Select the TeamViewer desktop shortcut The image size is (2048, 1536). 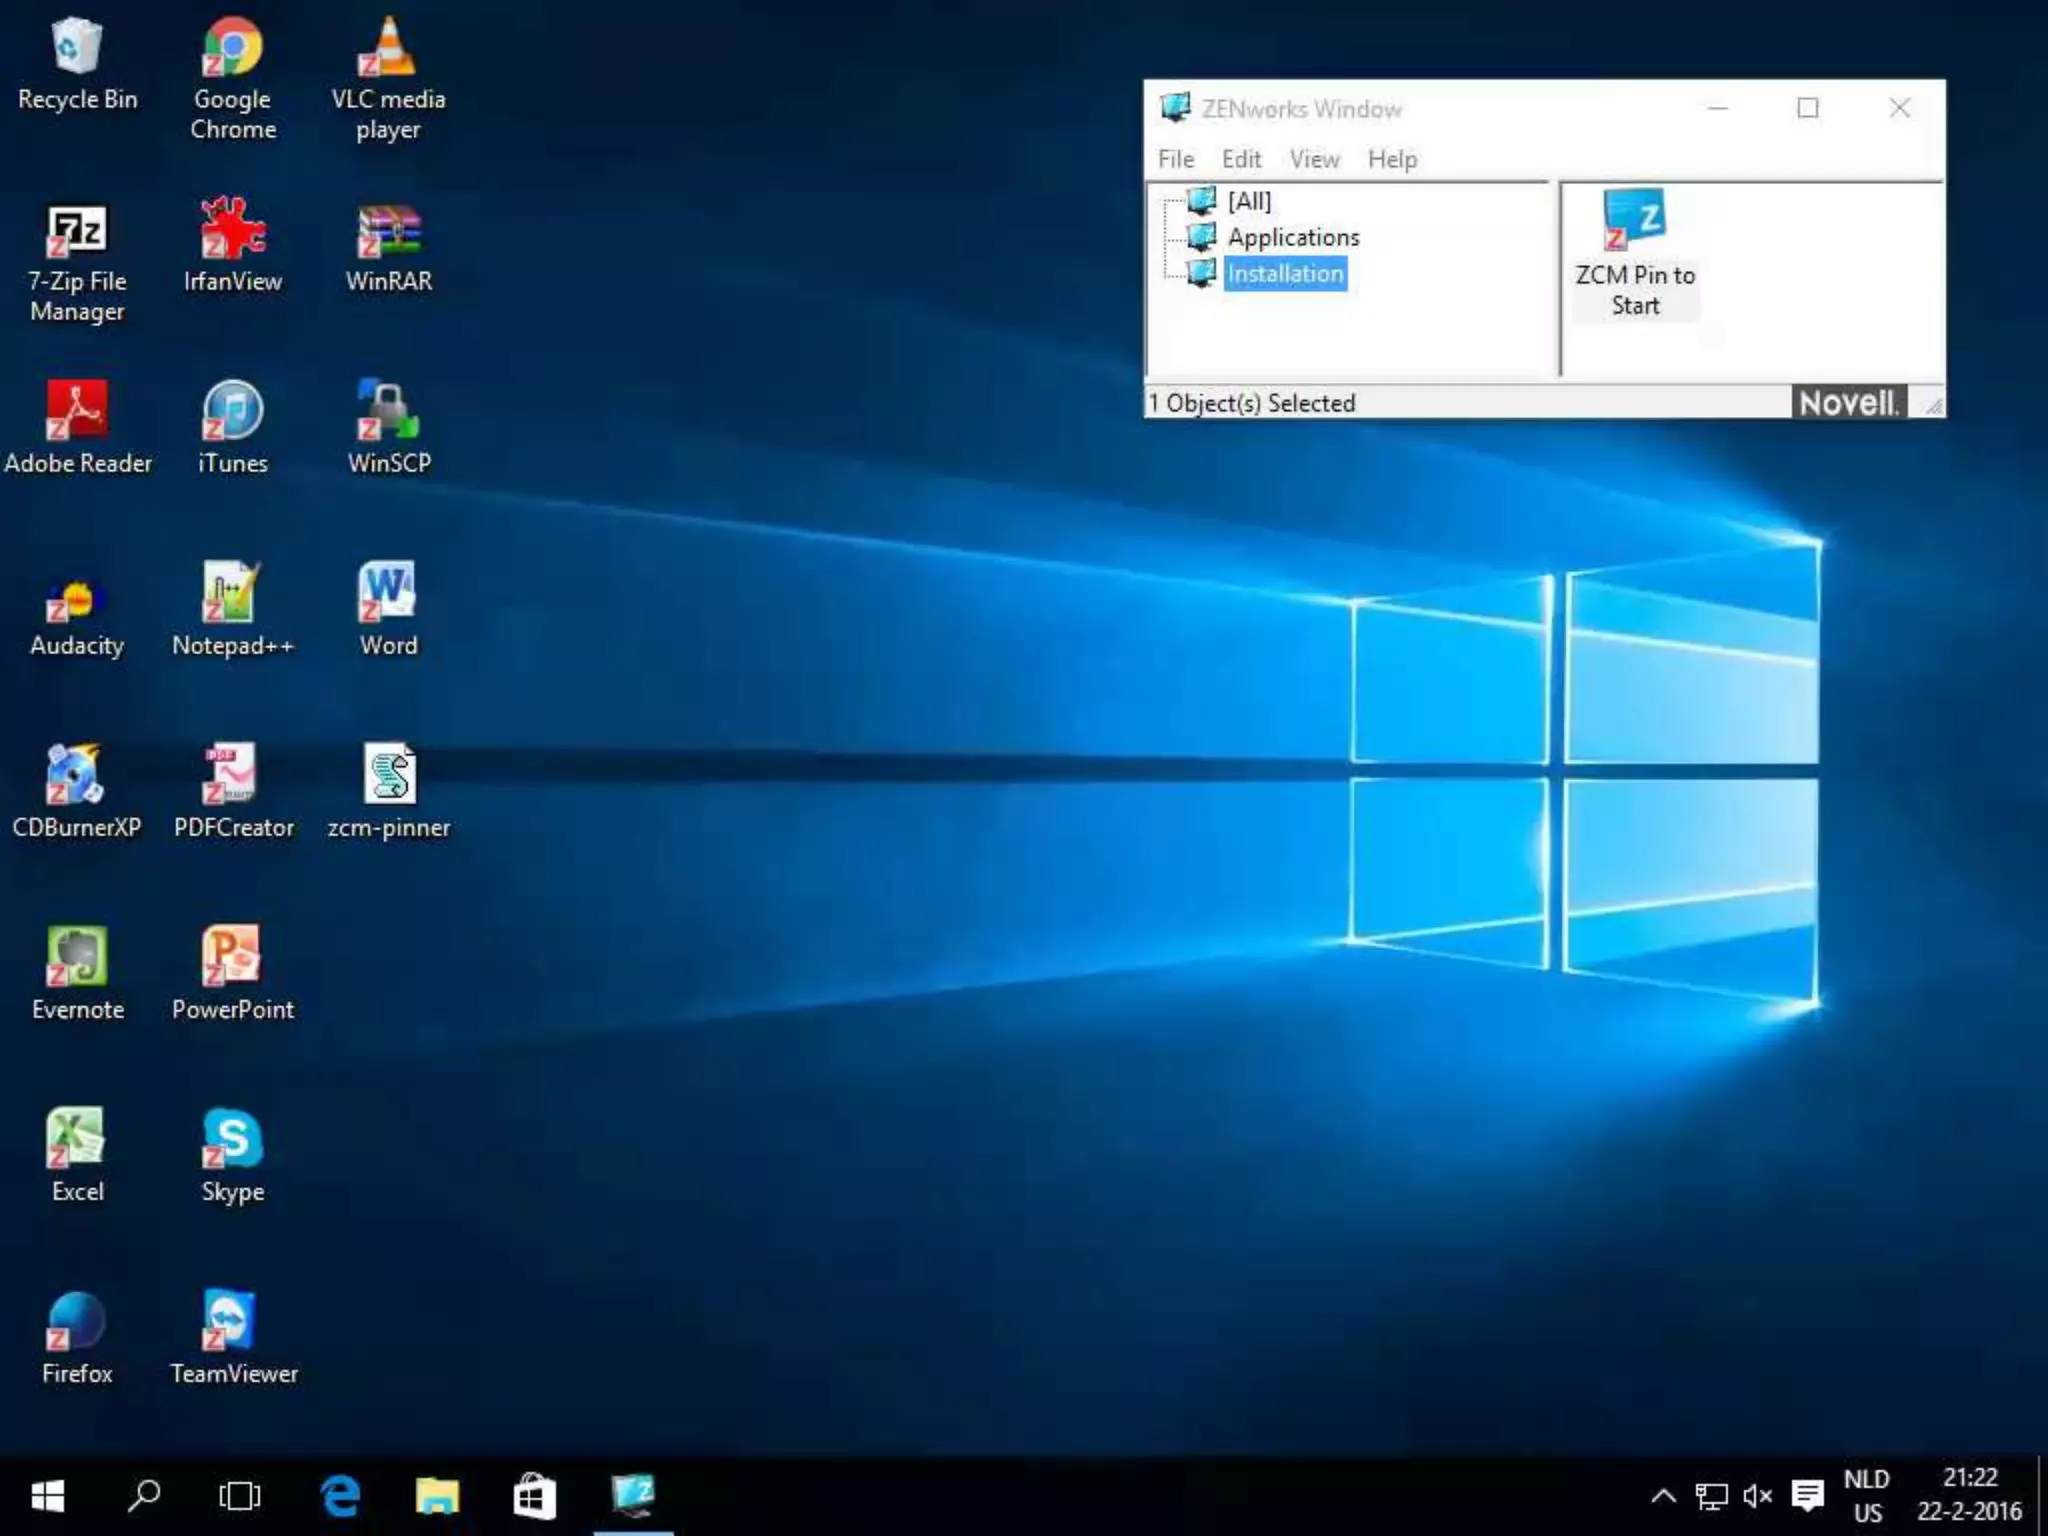click(232, 1338)
